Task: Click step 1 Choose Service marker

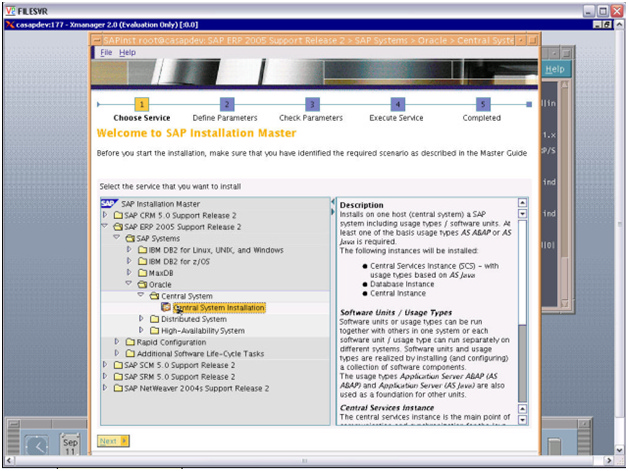Action: point(141,104)
